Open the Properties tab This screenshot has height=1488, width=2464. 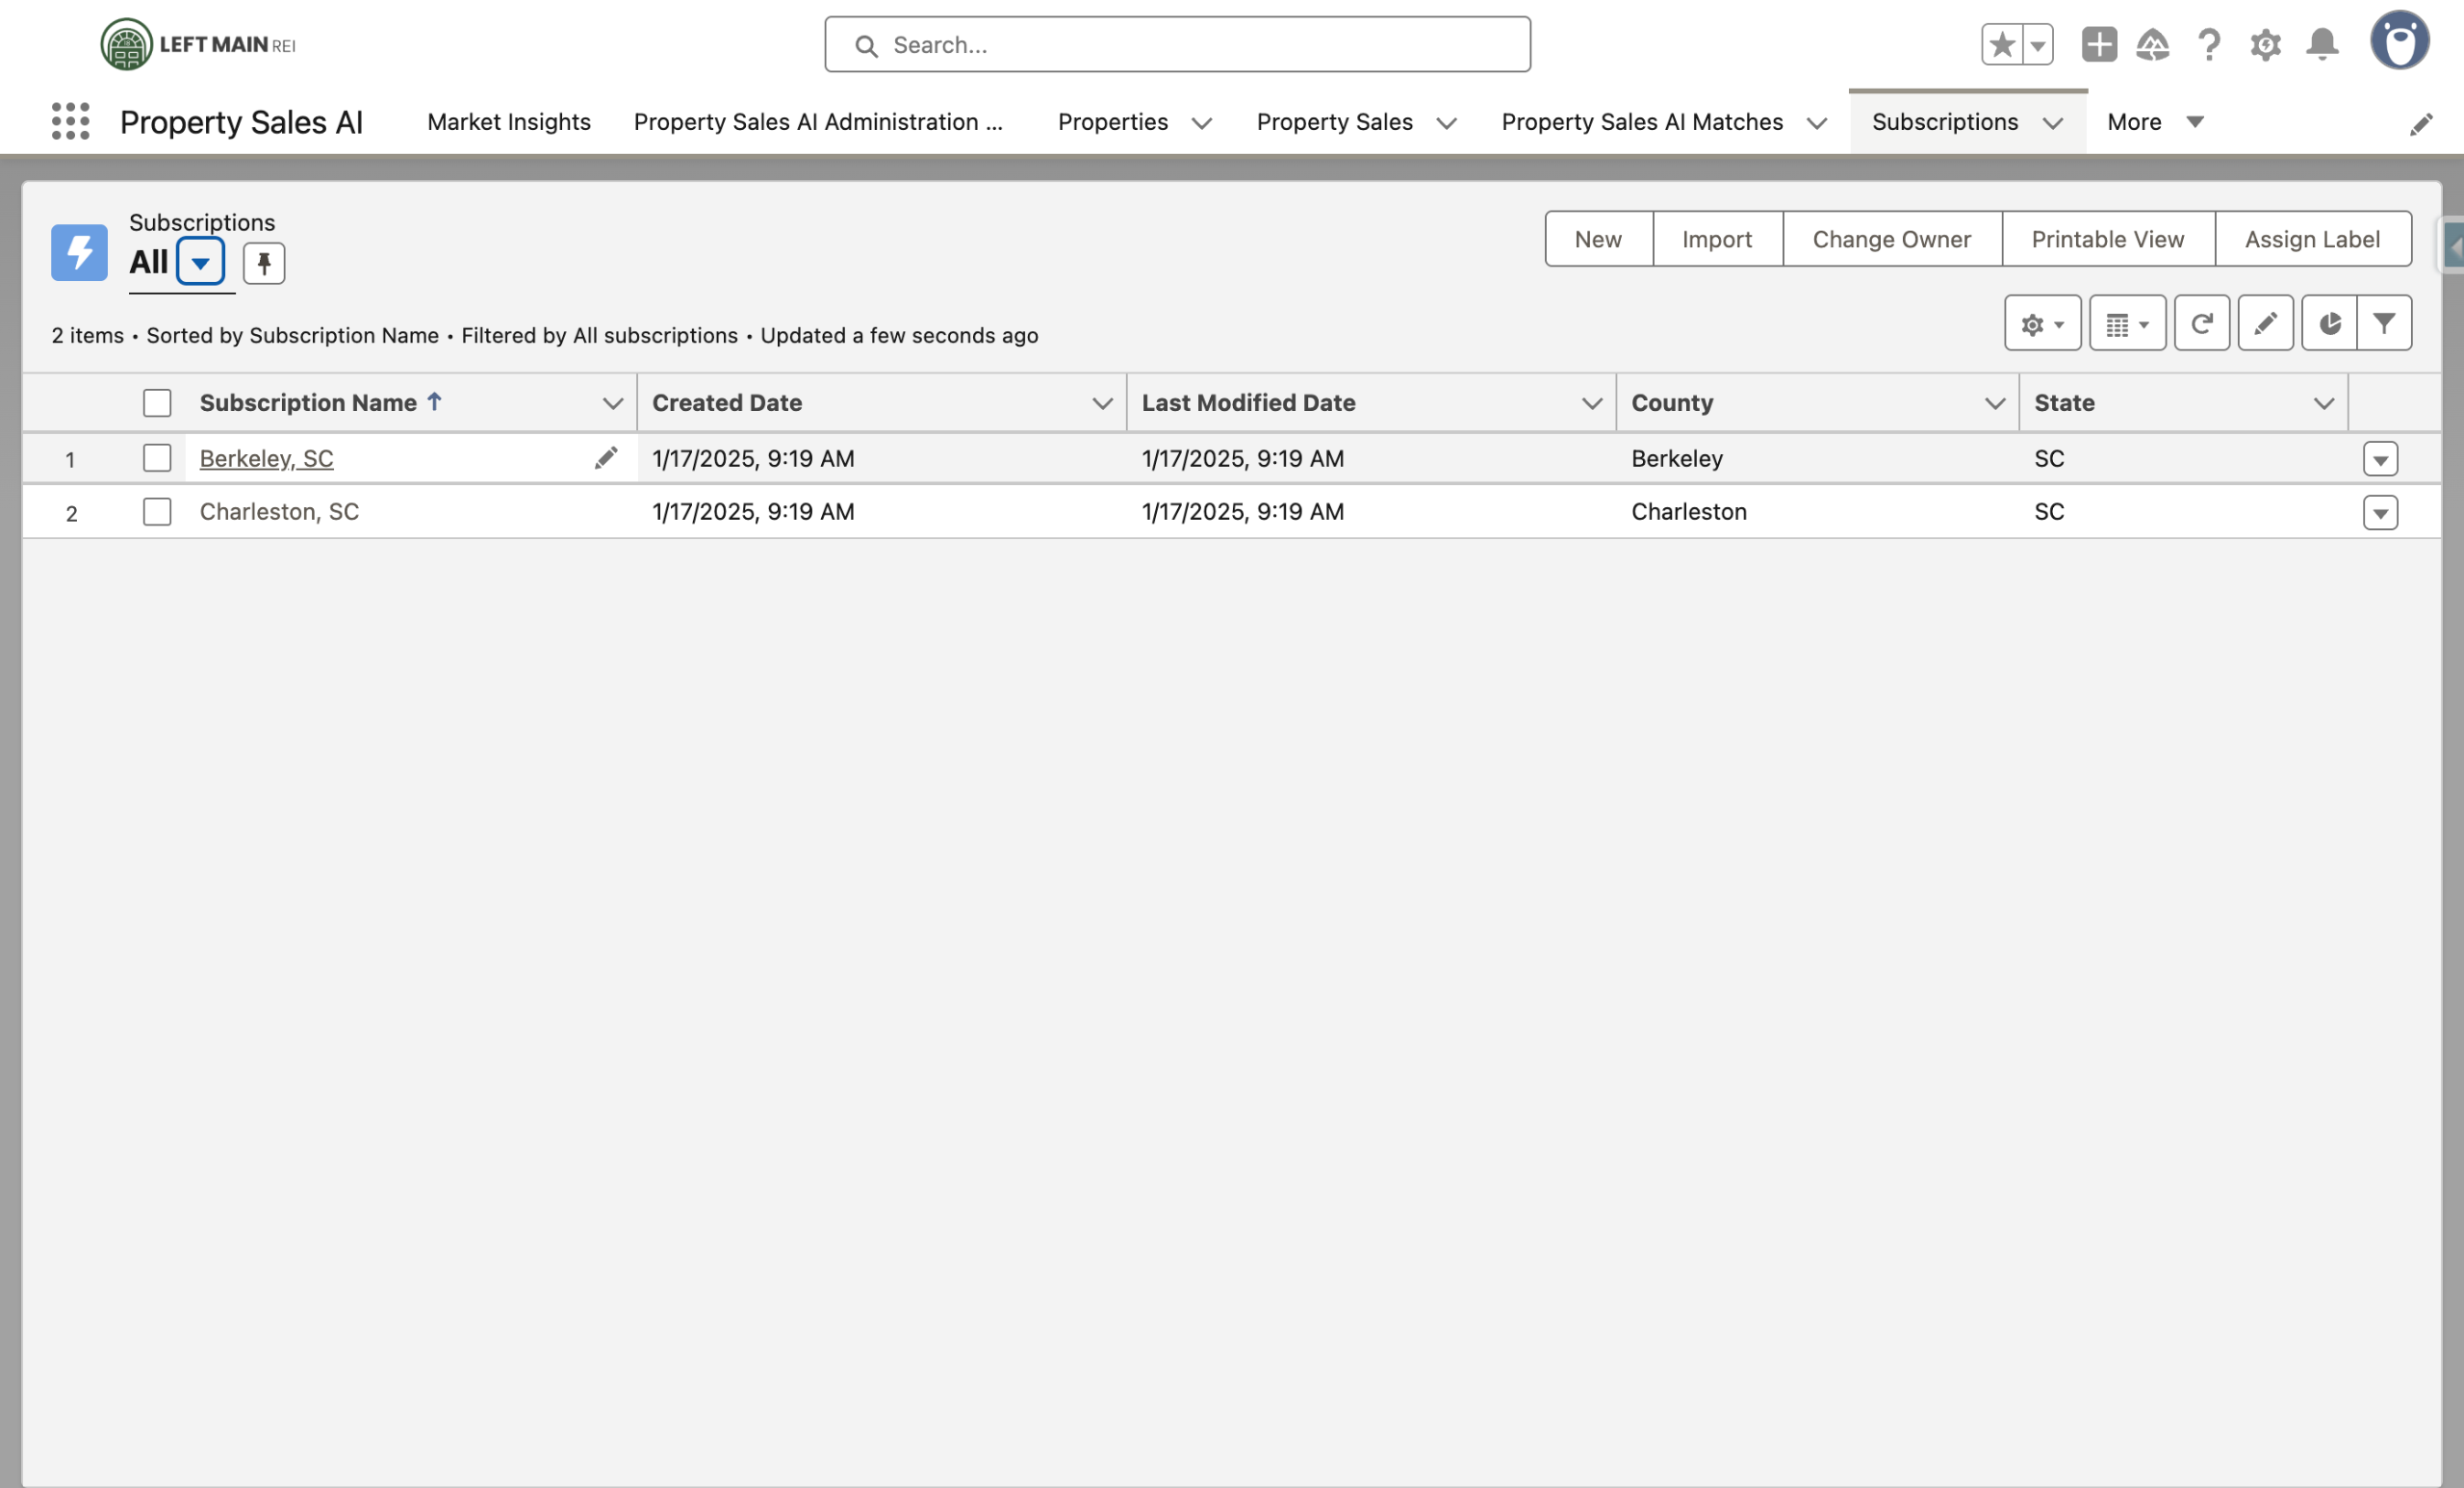(x=1112, y=122)
